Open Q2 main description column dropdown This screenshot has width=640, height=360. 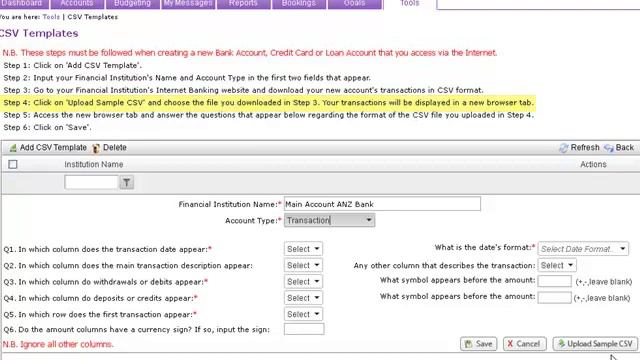[303, 265]
